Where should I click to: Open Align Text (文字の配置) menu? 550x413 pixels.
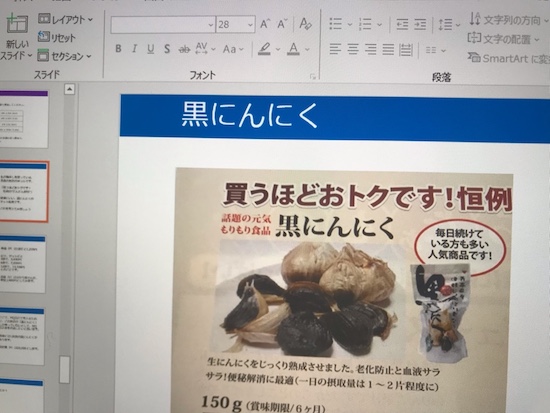point(504,39)
